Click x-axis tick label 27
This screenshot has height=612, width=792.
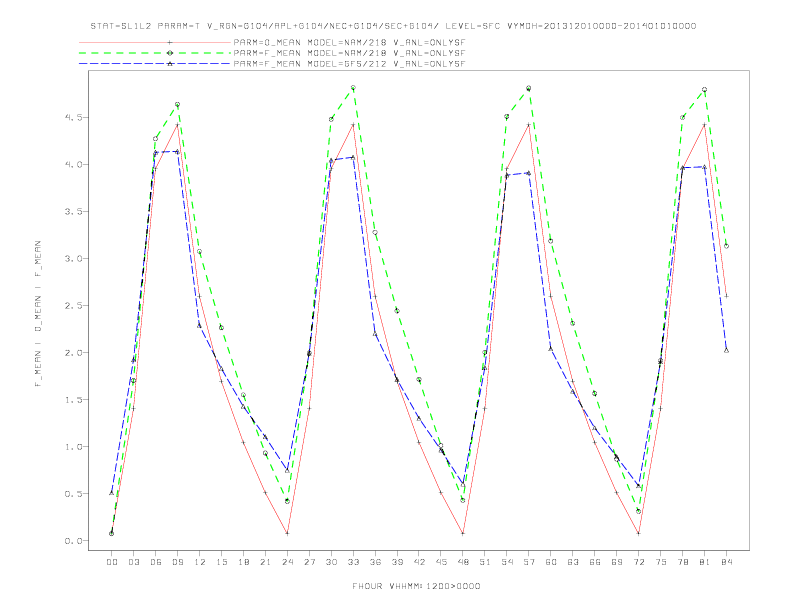309,562
